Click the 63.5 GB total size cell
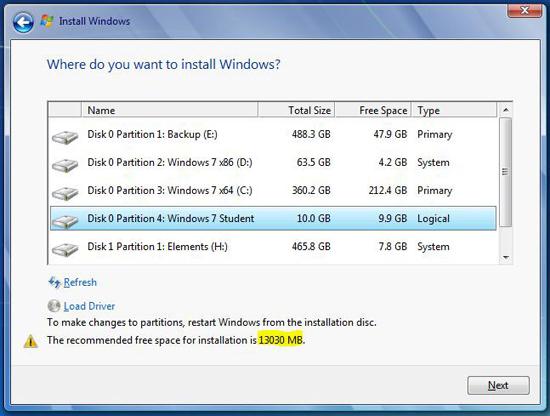The image size is (550, 416). click(x=314, y=162)
